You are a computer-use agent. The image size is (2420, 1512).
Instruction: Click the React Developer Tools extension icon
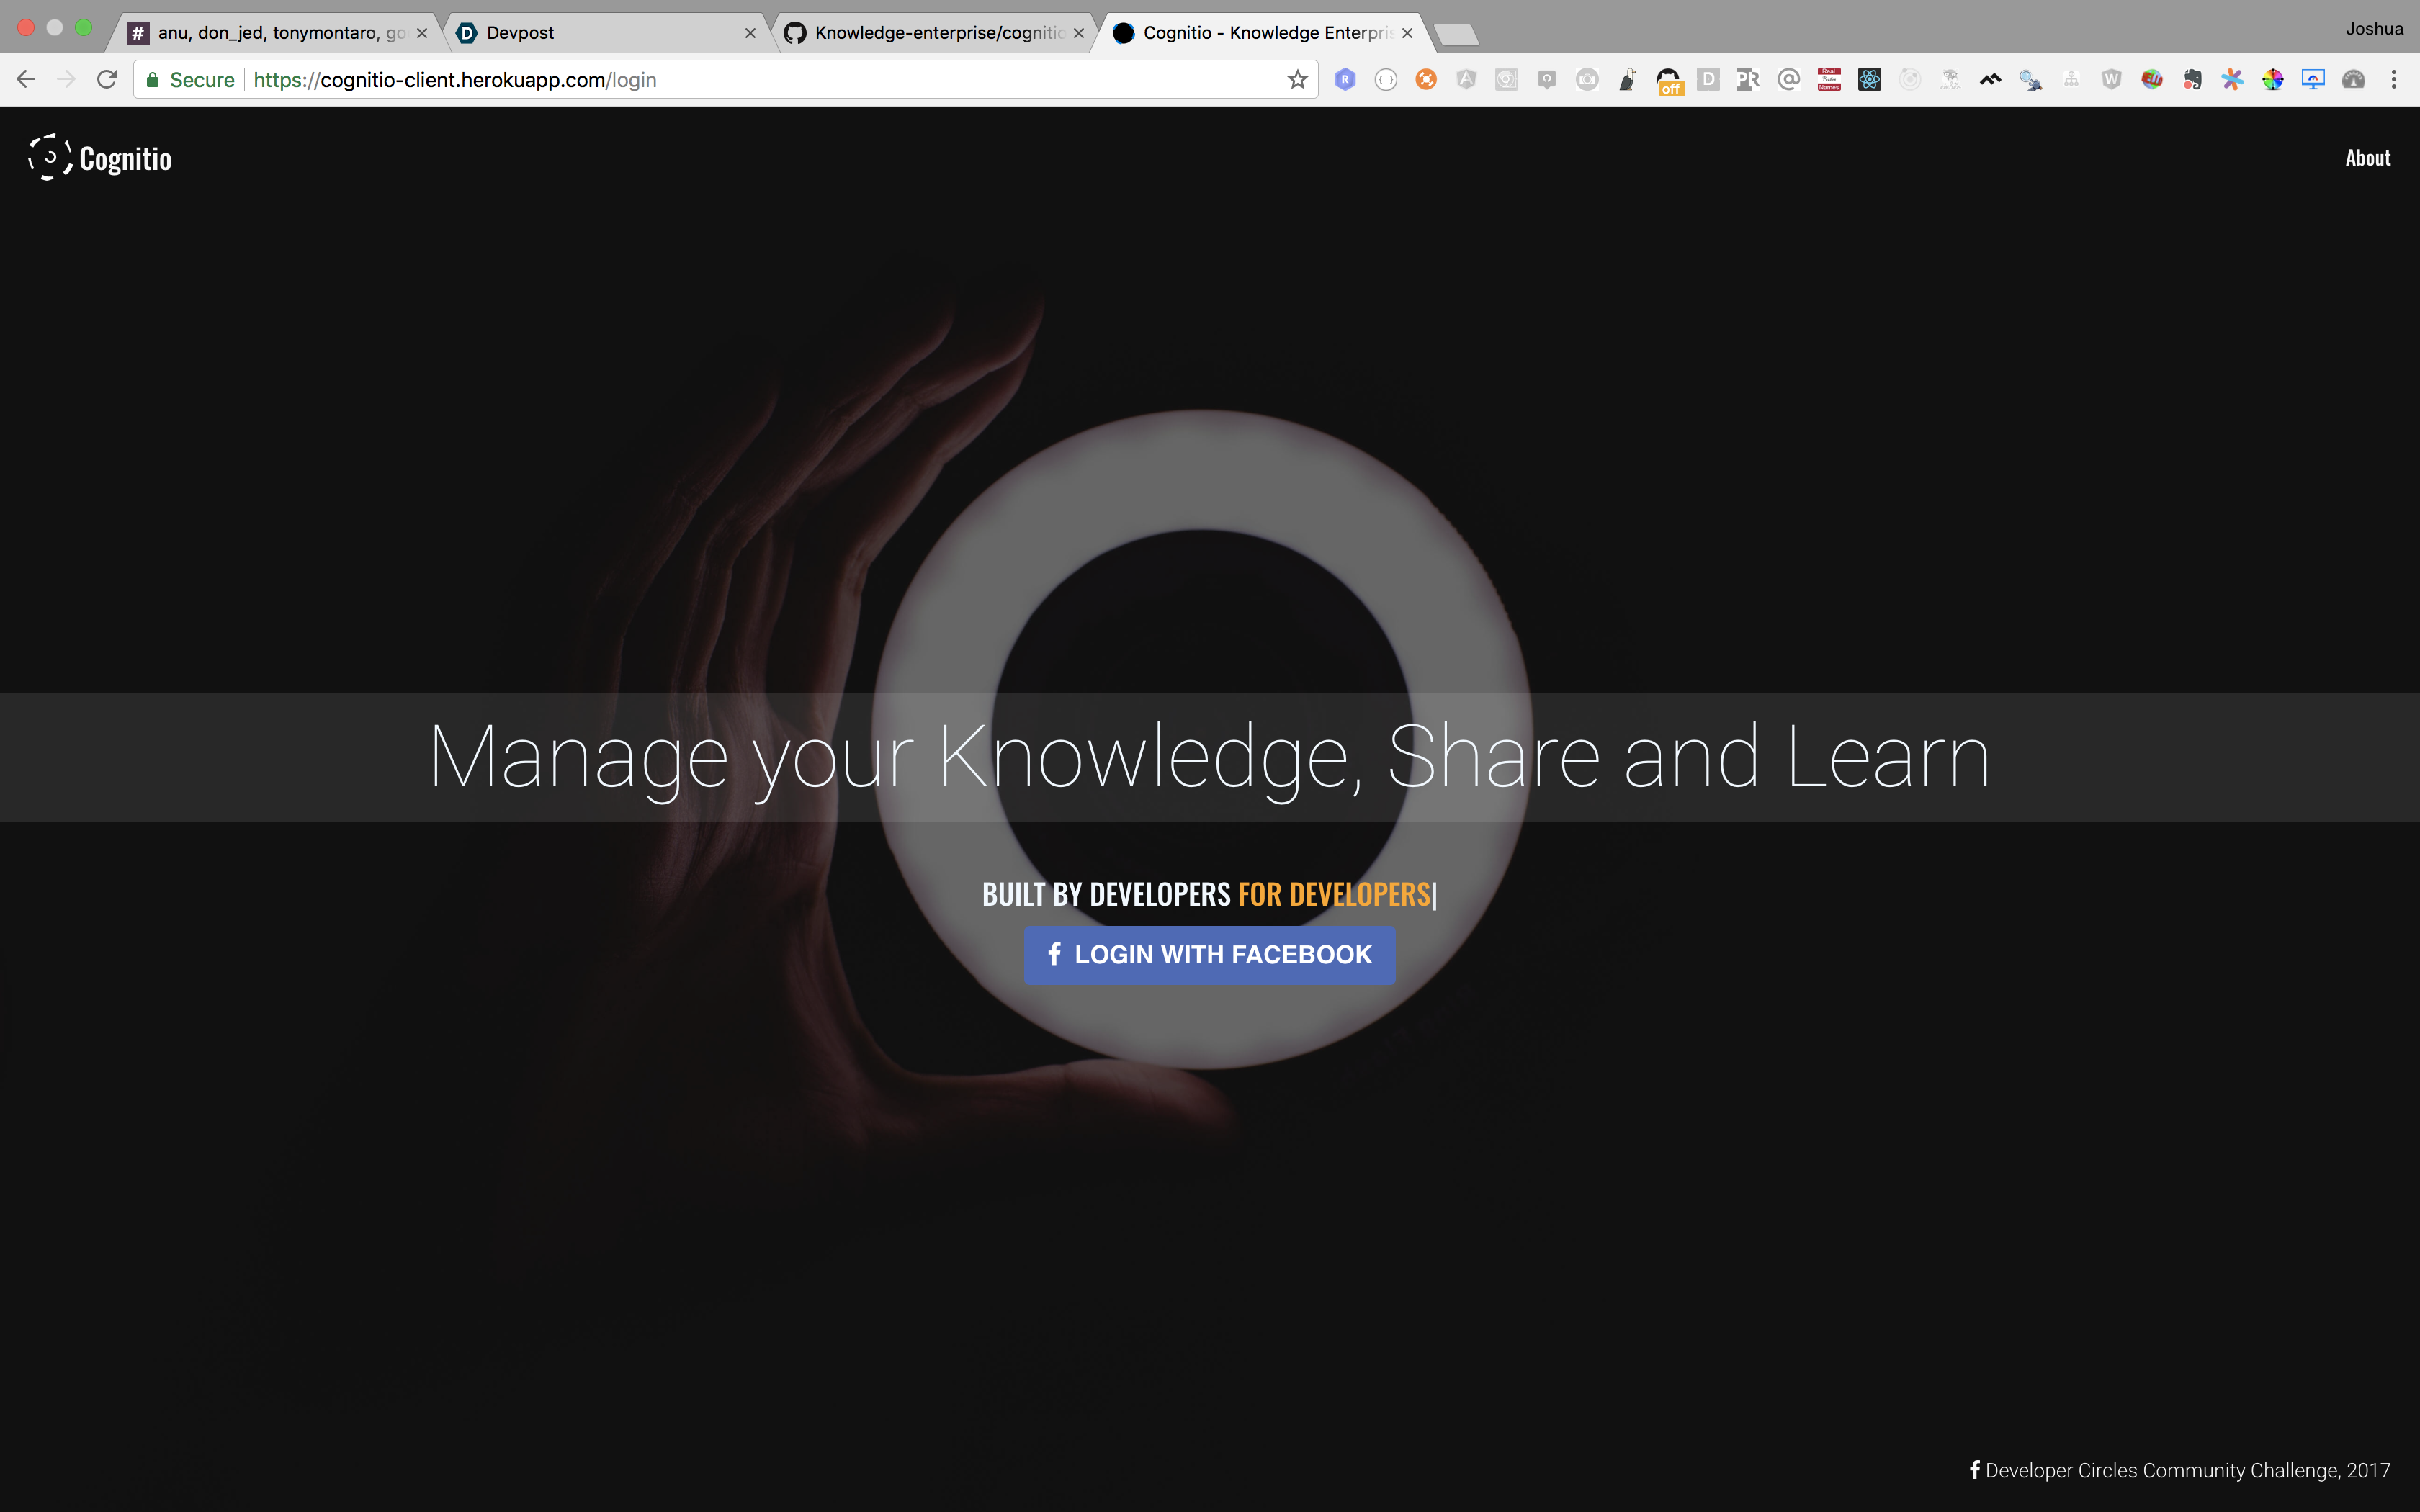point(1869,80)
